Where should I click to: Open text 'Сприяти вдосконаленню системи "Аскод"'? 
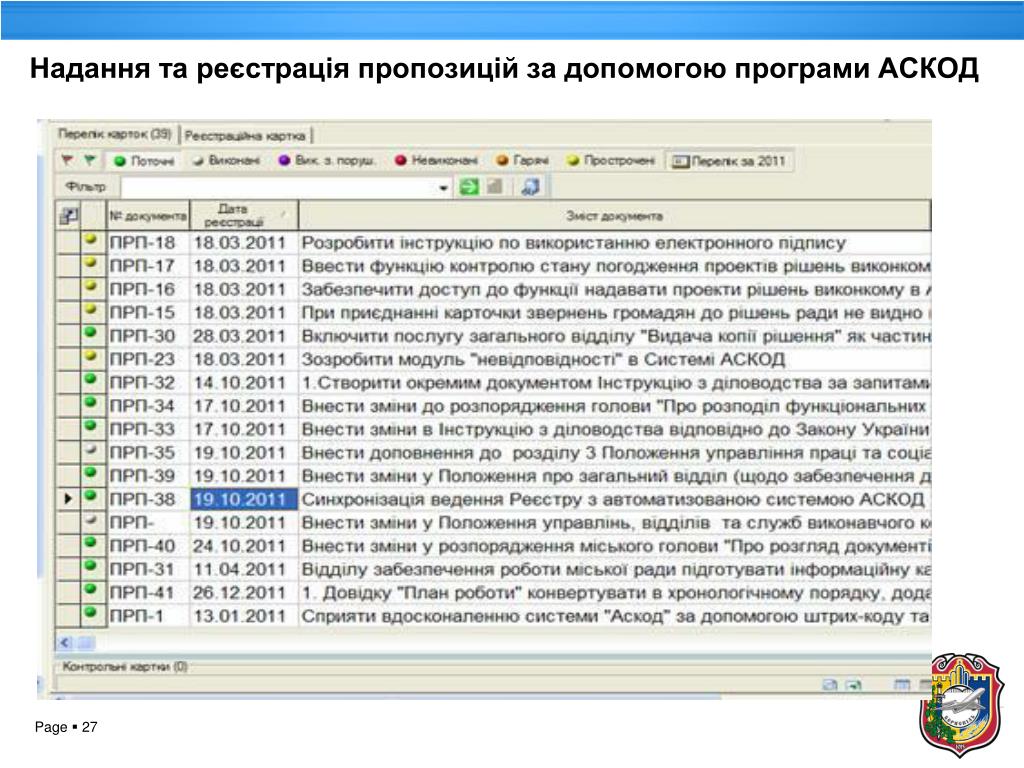point(486,616)
